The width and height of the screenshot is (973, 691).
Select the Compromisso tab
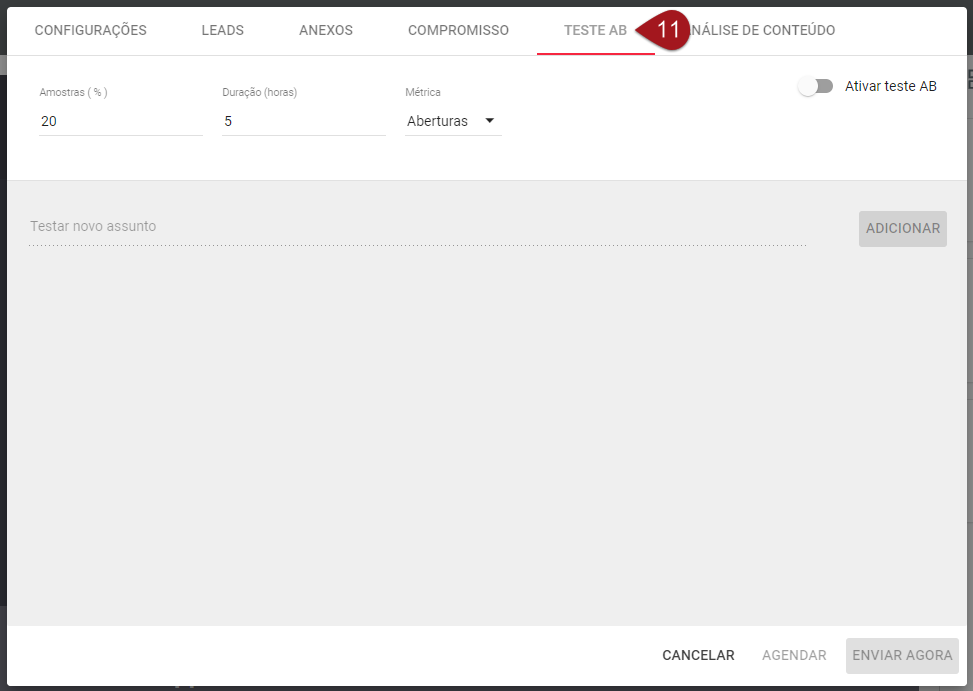[x=458, y=30]
